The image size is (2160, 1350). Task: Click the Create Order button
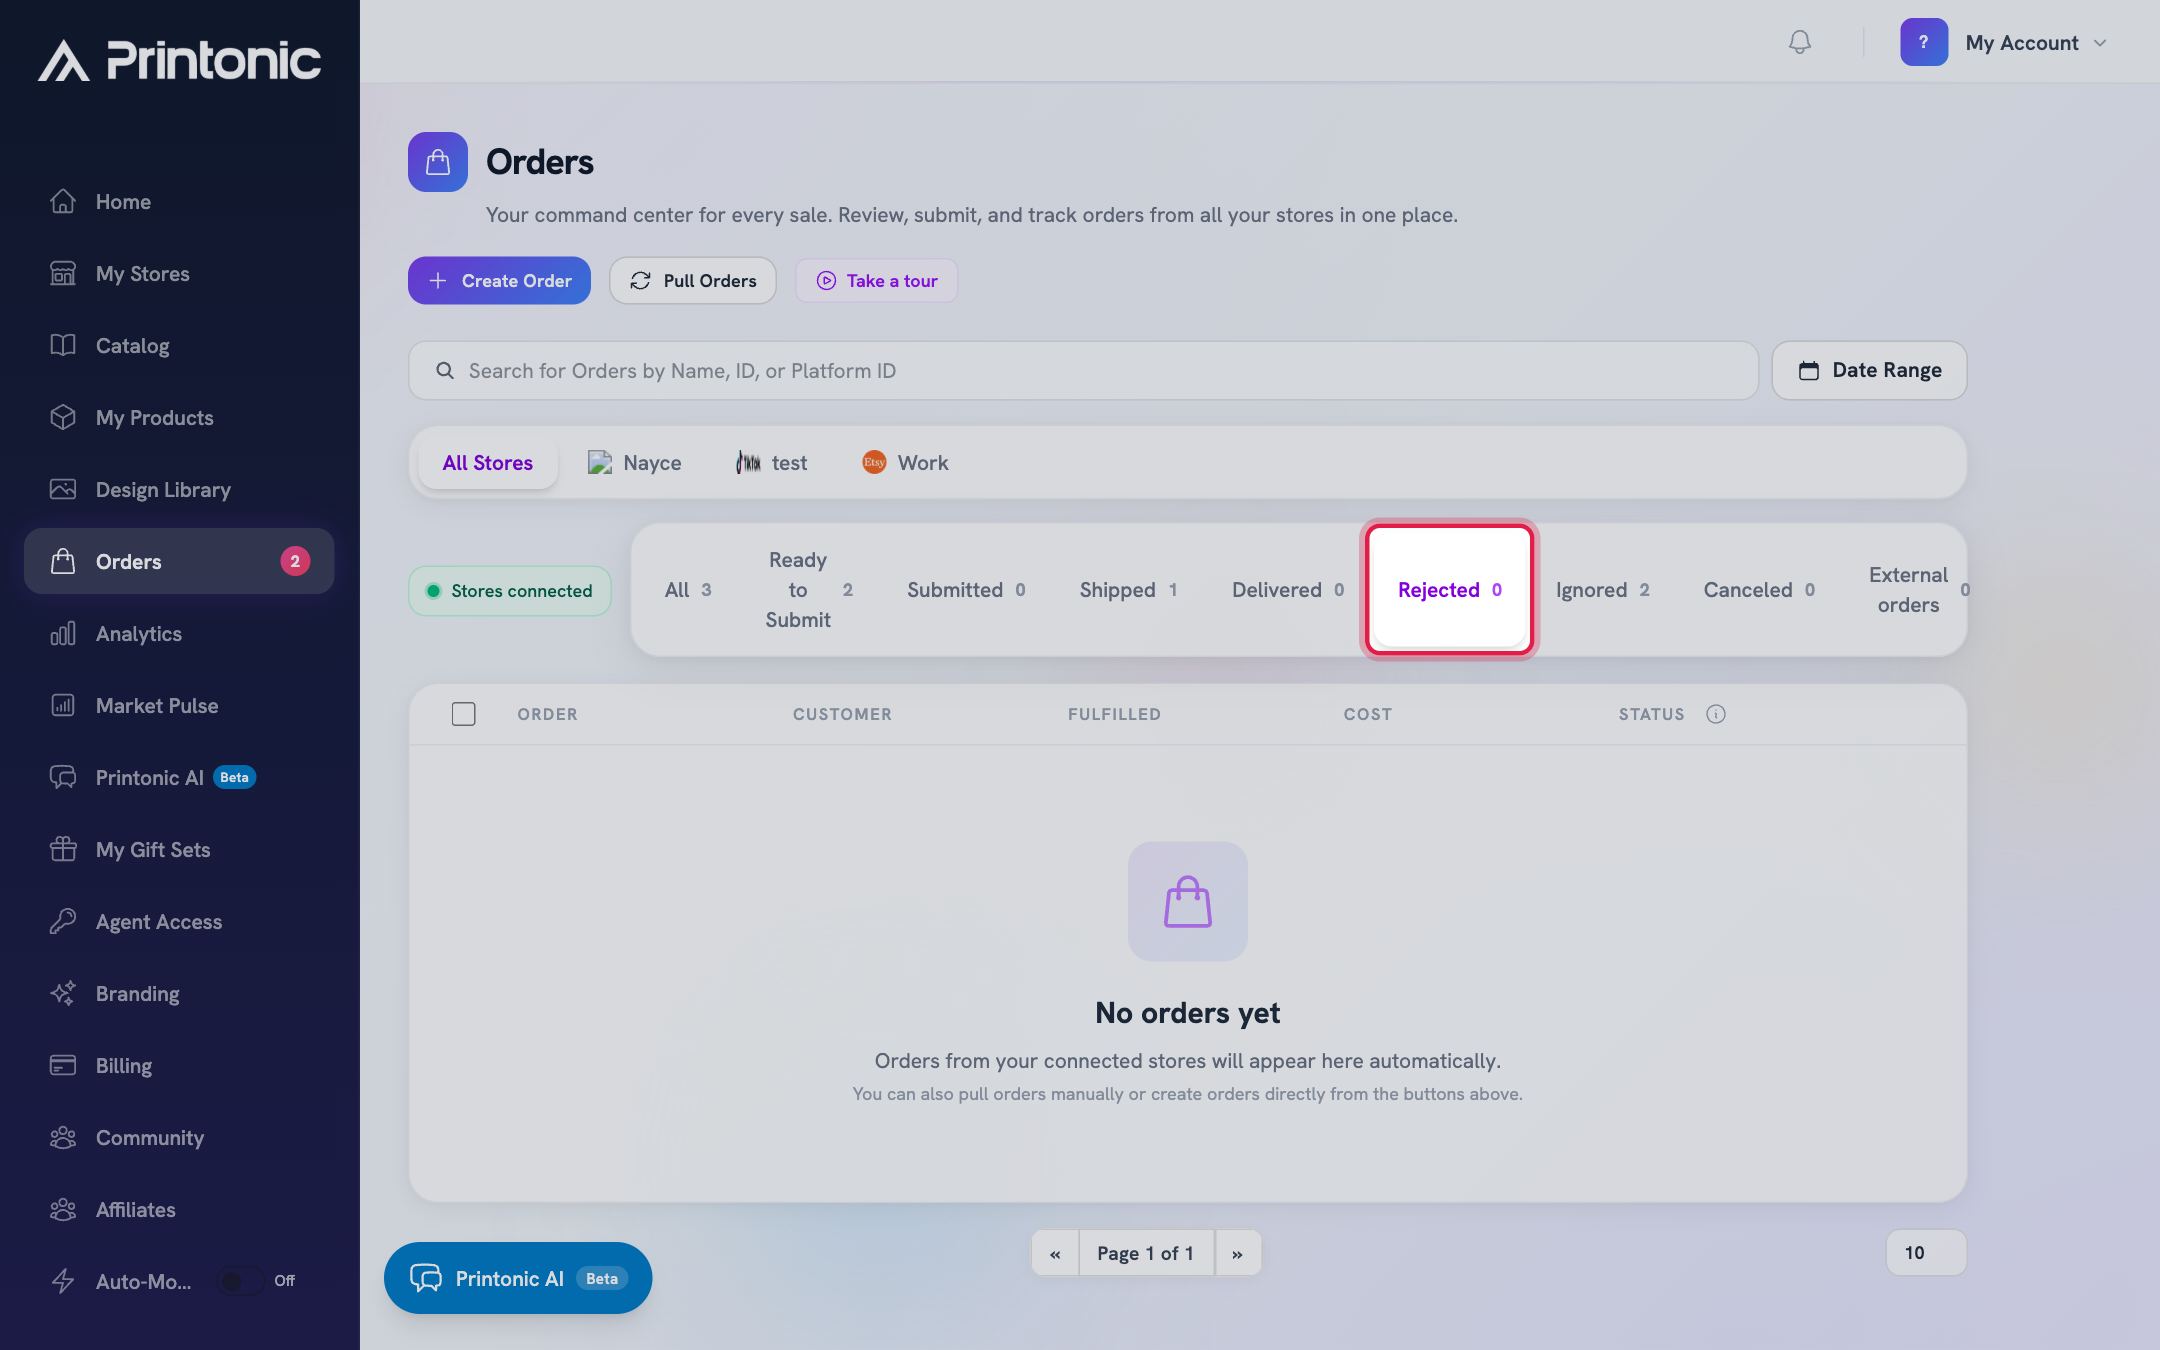pos(499,281)
